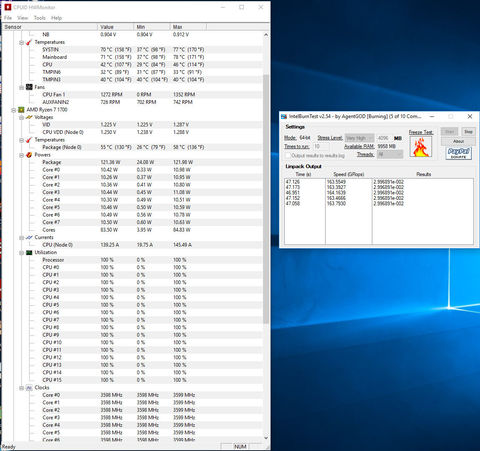Screen dimensions: 480x451
Task: Click the greyed Start button in IntelBurnTest
Action: [449, 132]
